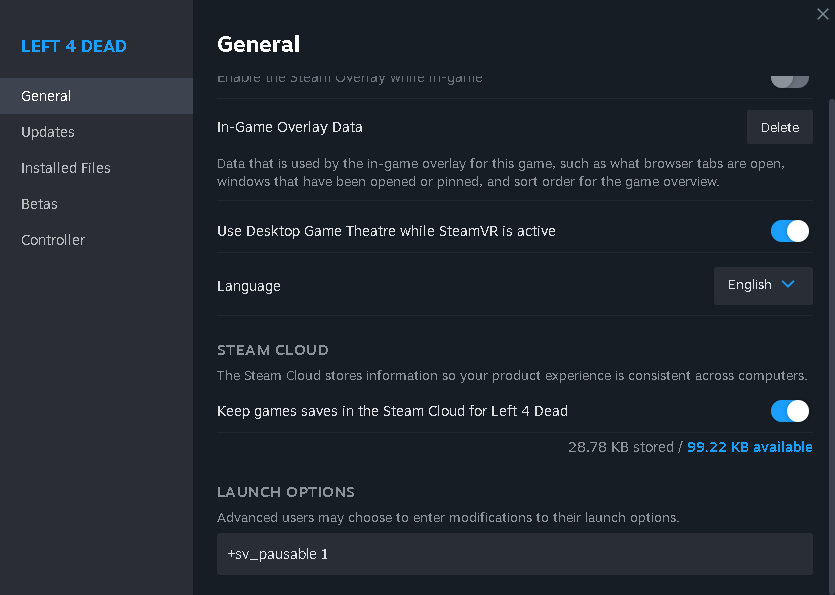Click the launch options text field

[x=514, y=553]
